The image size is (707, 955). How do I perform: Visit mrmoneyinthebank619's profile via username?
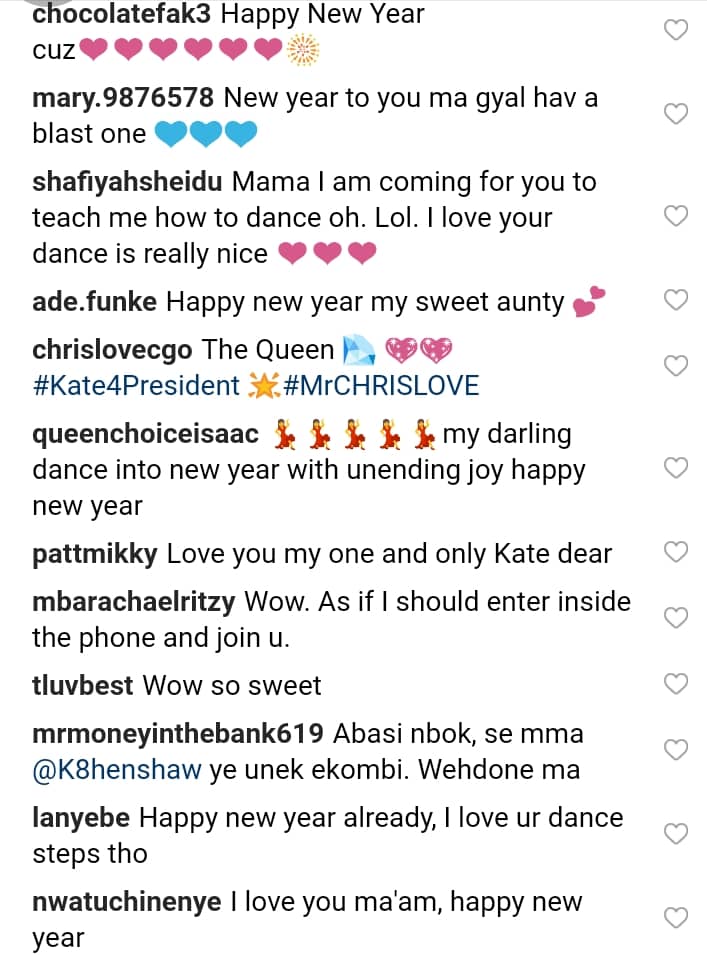[x=177, y=734]
